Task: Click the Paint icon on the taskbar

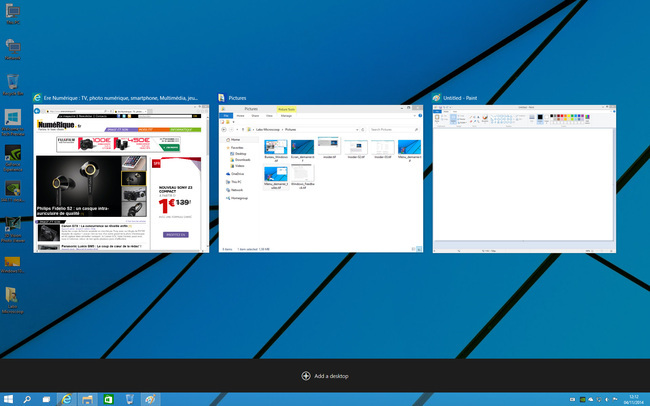Action: [x=150, y=399]
